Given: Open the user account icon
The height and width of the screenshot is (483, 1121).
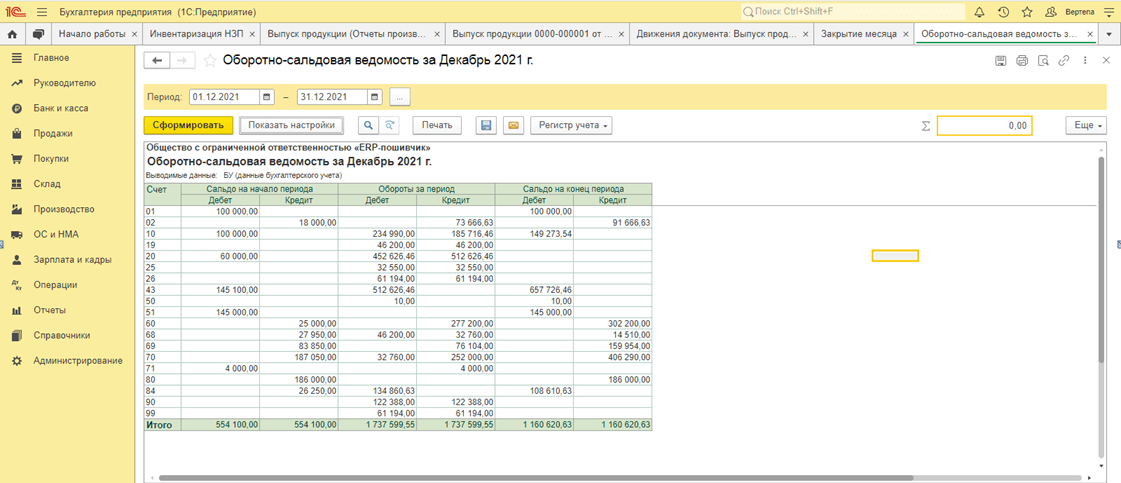Looking at the screenshot, I should tap(1050, 12).
